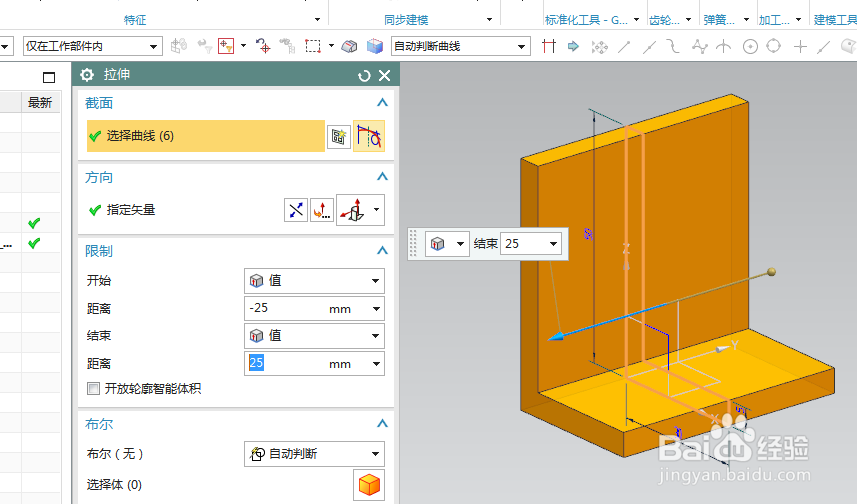Open the rectangle selection mode arrow

click(x=331, y=46)
